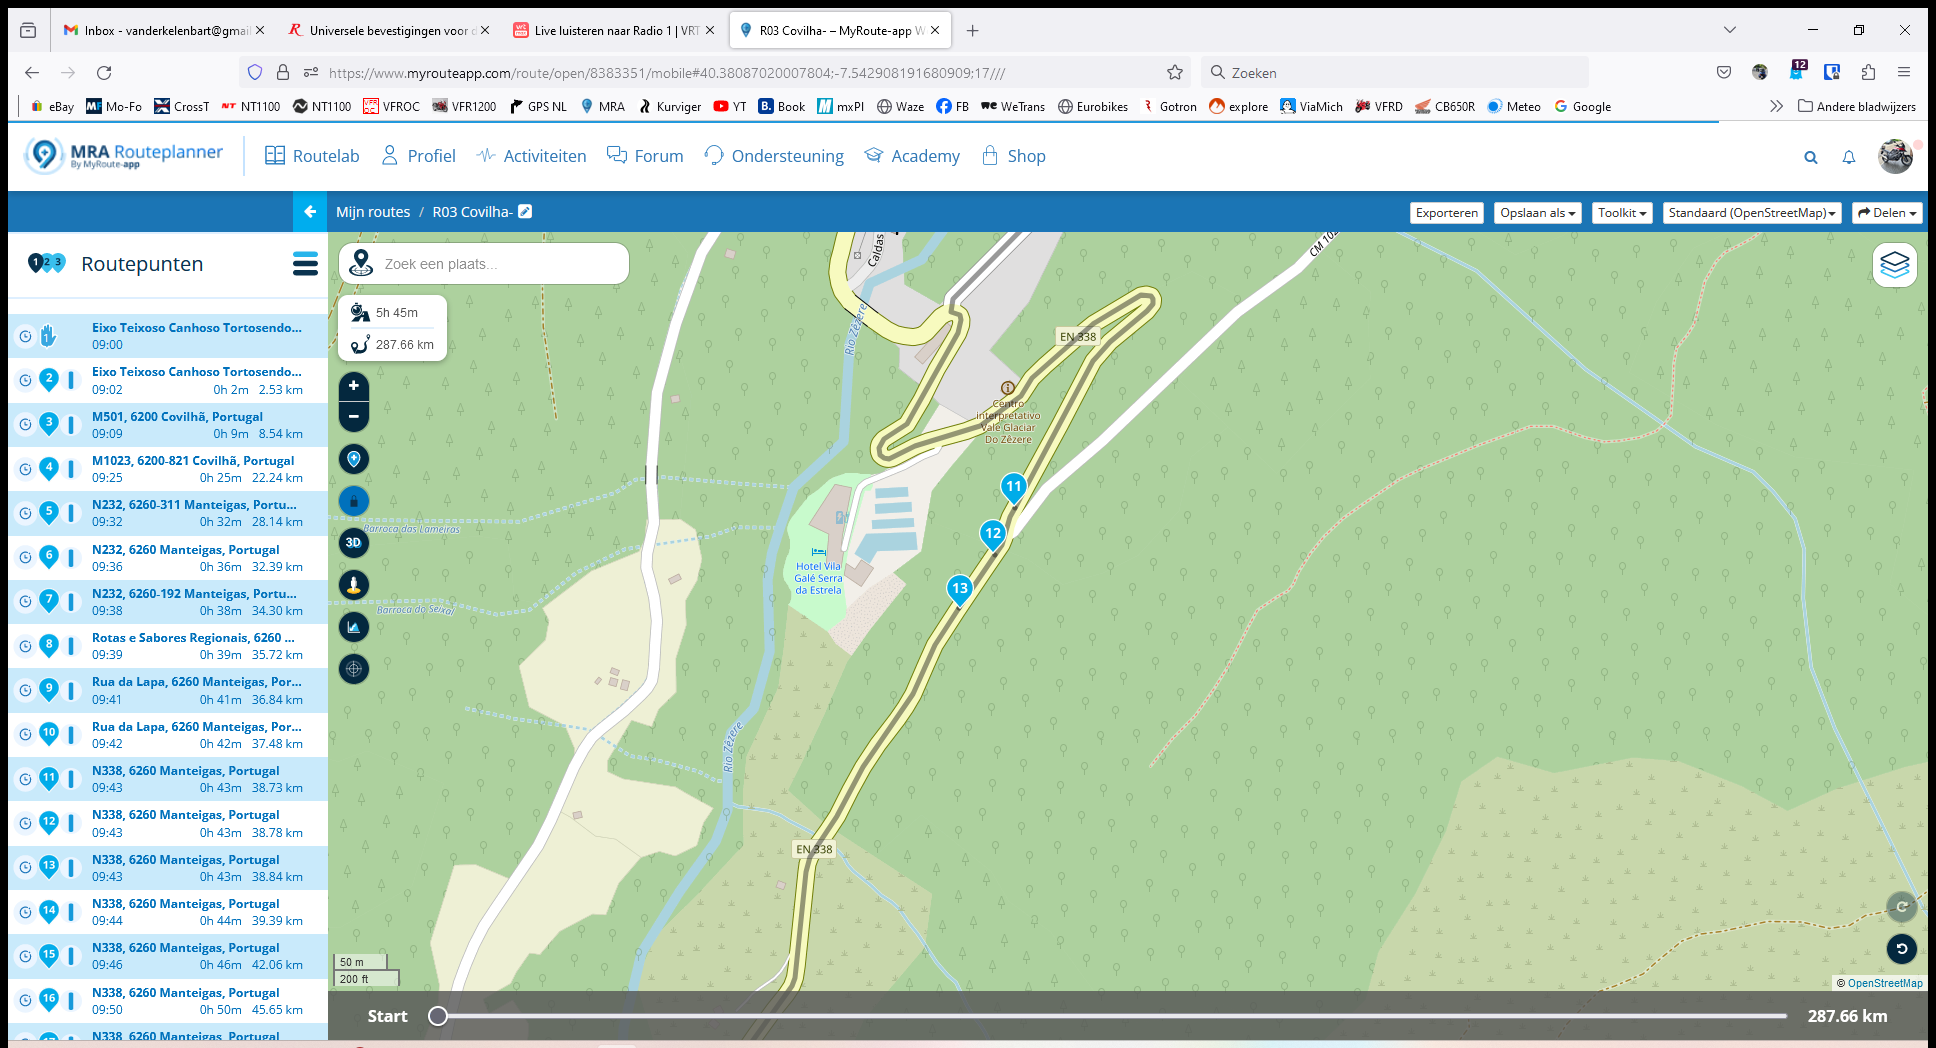Viewport: 1936px width, 1048px height.
Task: Open the Waze bookmark
Action: pyautogui.click(x=900, y=106)
